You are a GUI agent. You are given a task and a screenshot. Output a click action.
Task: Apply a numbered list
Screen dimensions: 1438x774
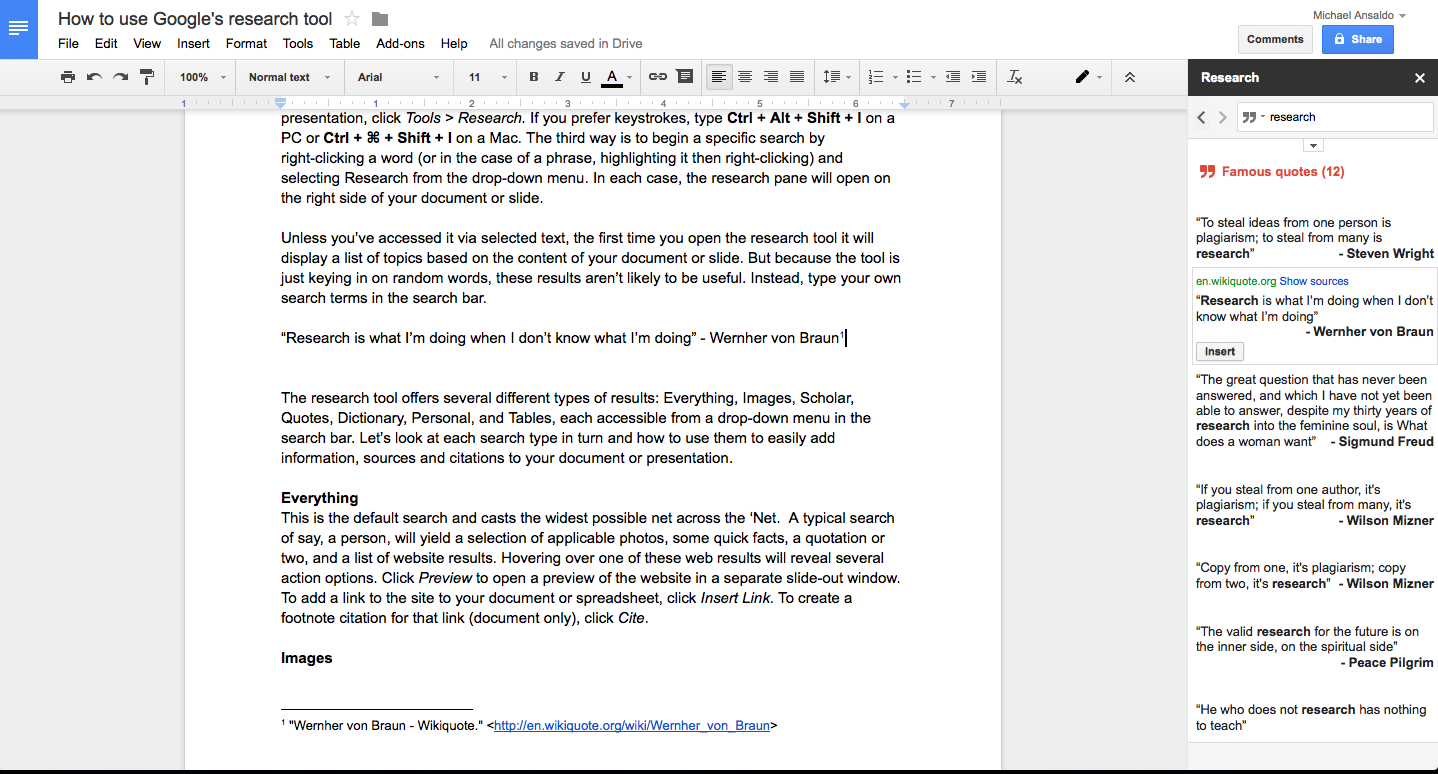[x=876, y=77]
